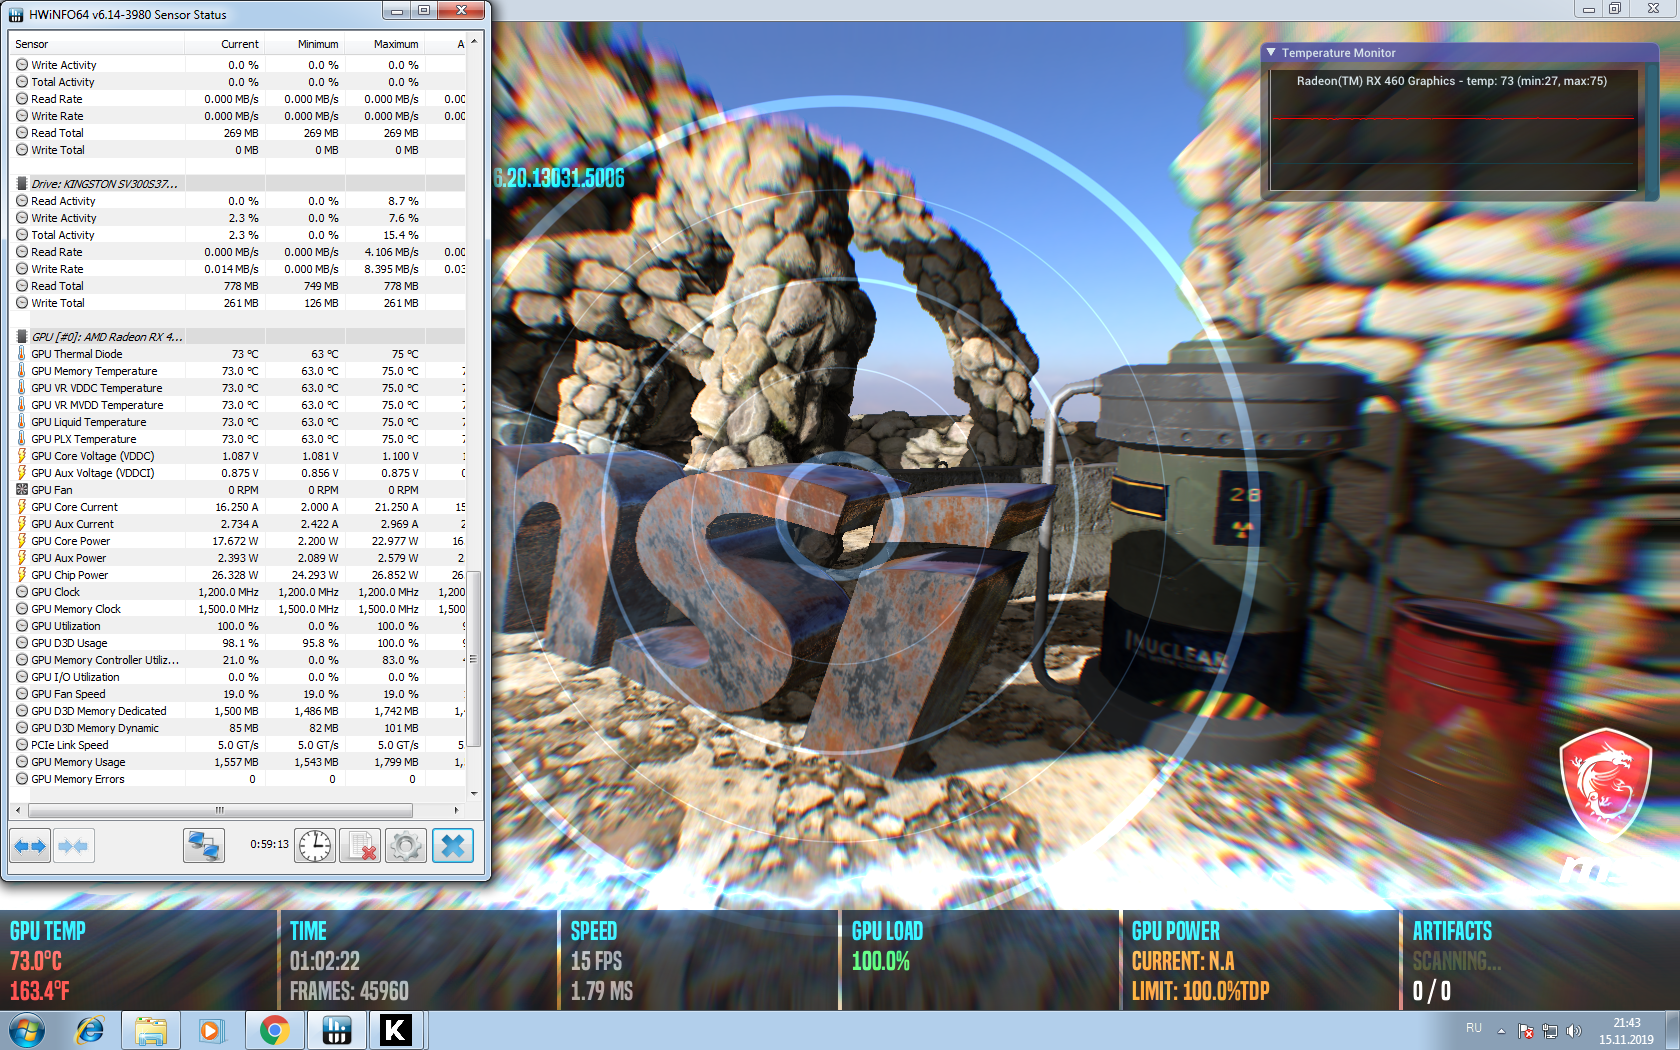The height and width of the screenshot is (1050, 1680).
Task: Click the lightning icon beside GPU Chip Power
Action: 22,575
